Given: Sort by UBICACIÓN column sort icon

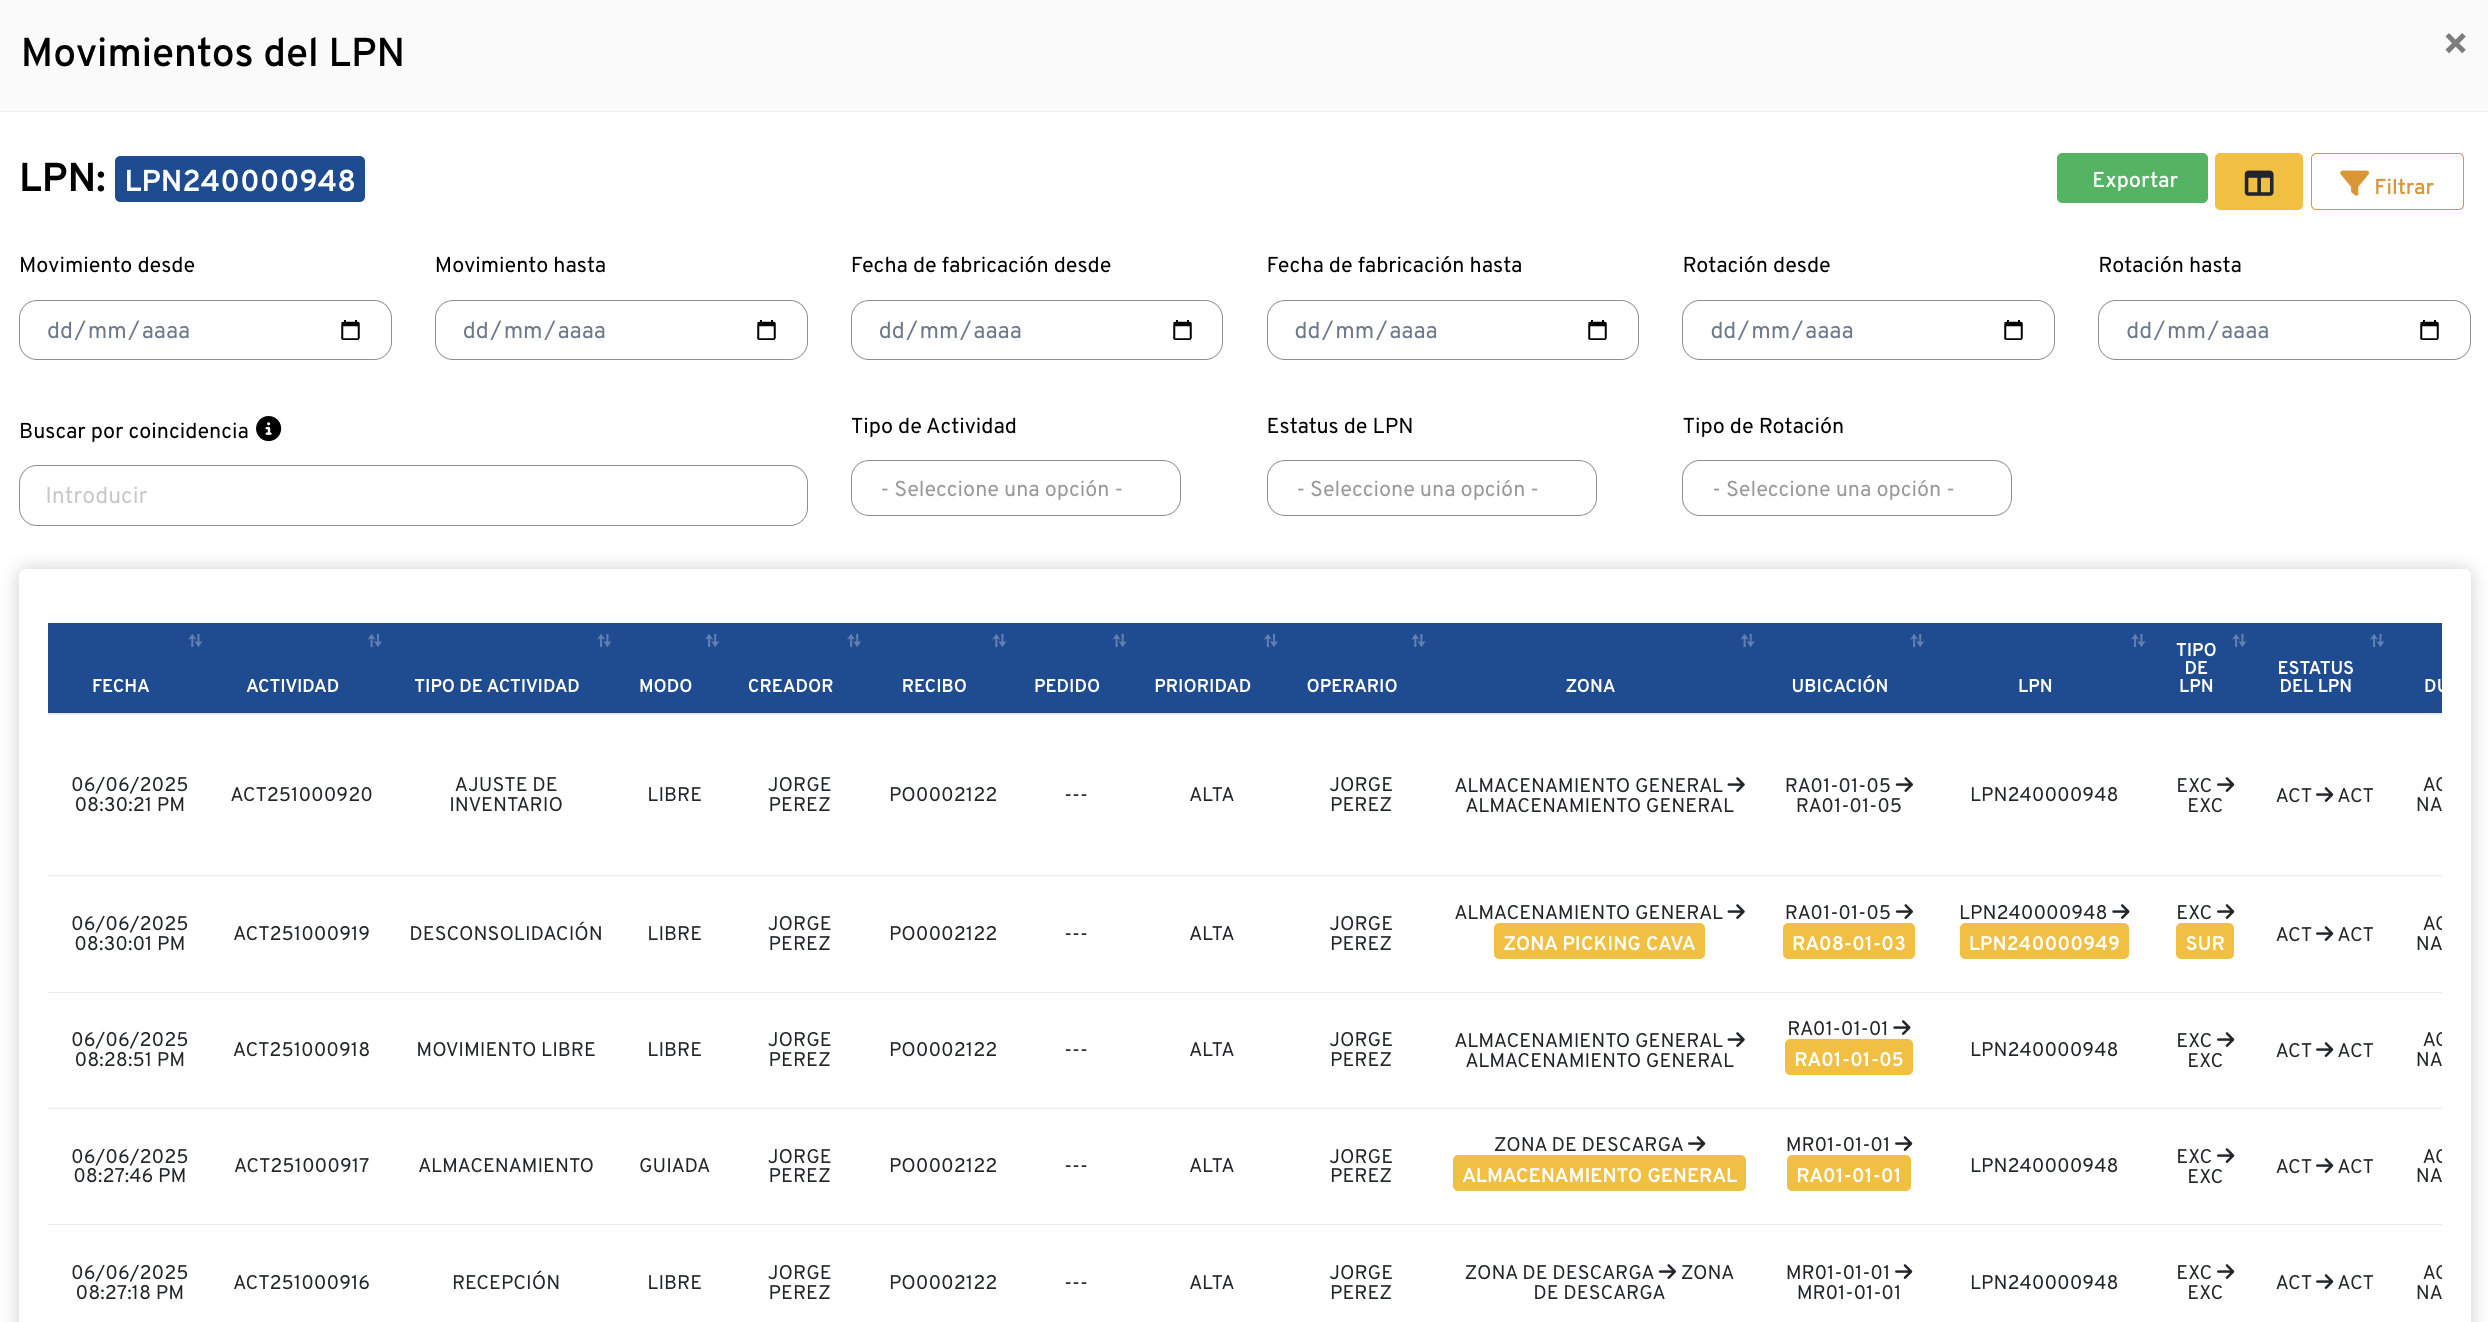Looking at the screenshot, I should pyautogui.click(x=1917, y=641).
